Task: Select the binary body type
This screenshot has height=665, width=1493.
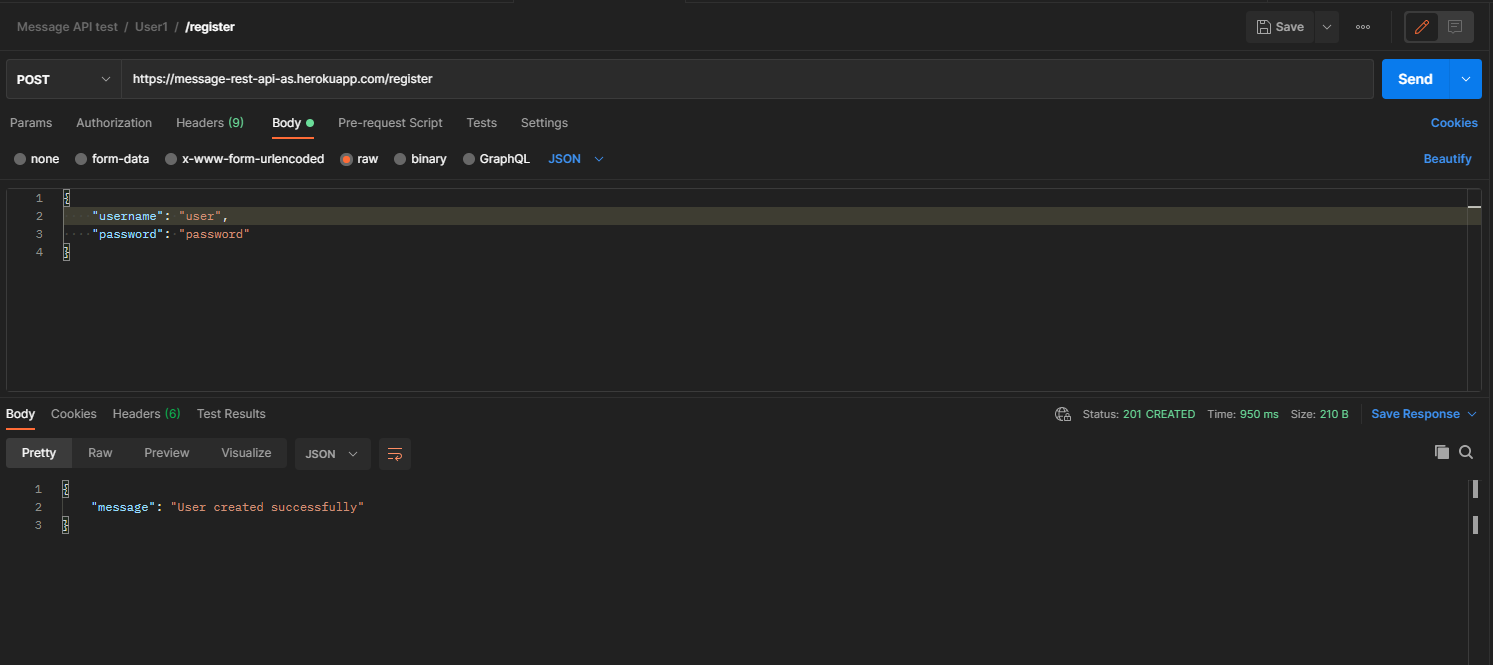Action: [420, 159]
